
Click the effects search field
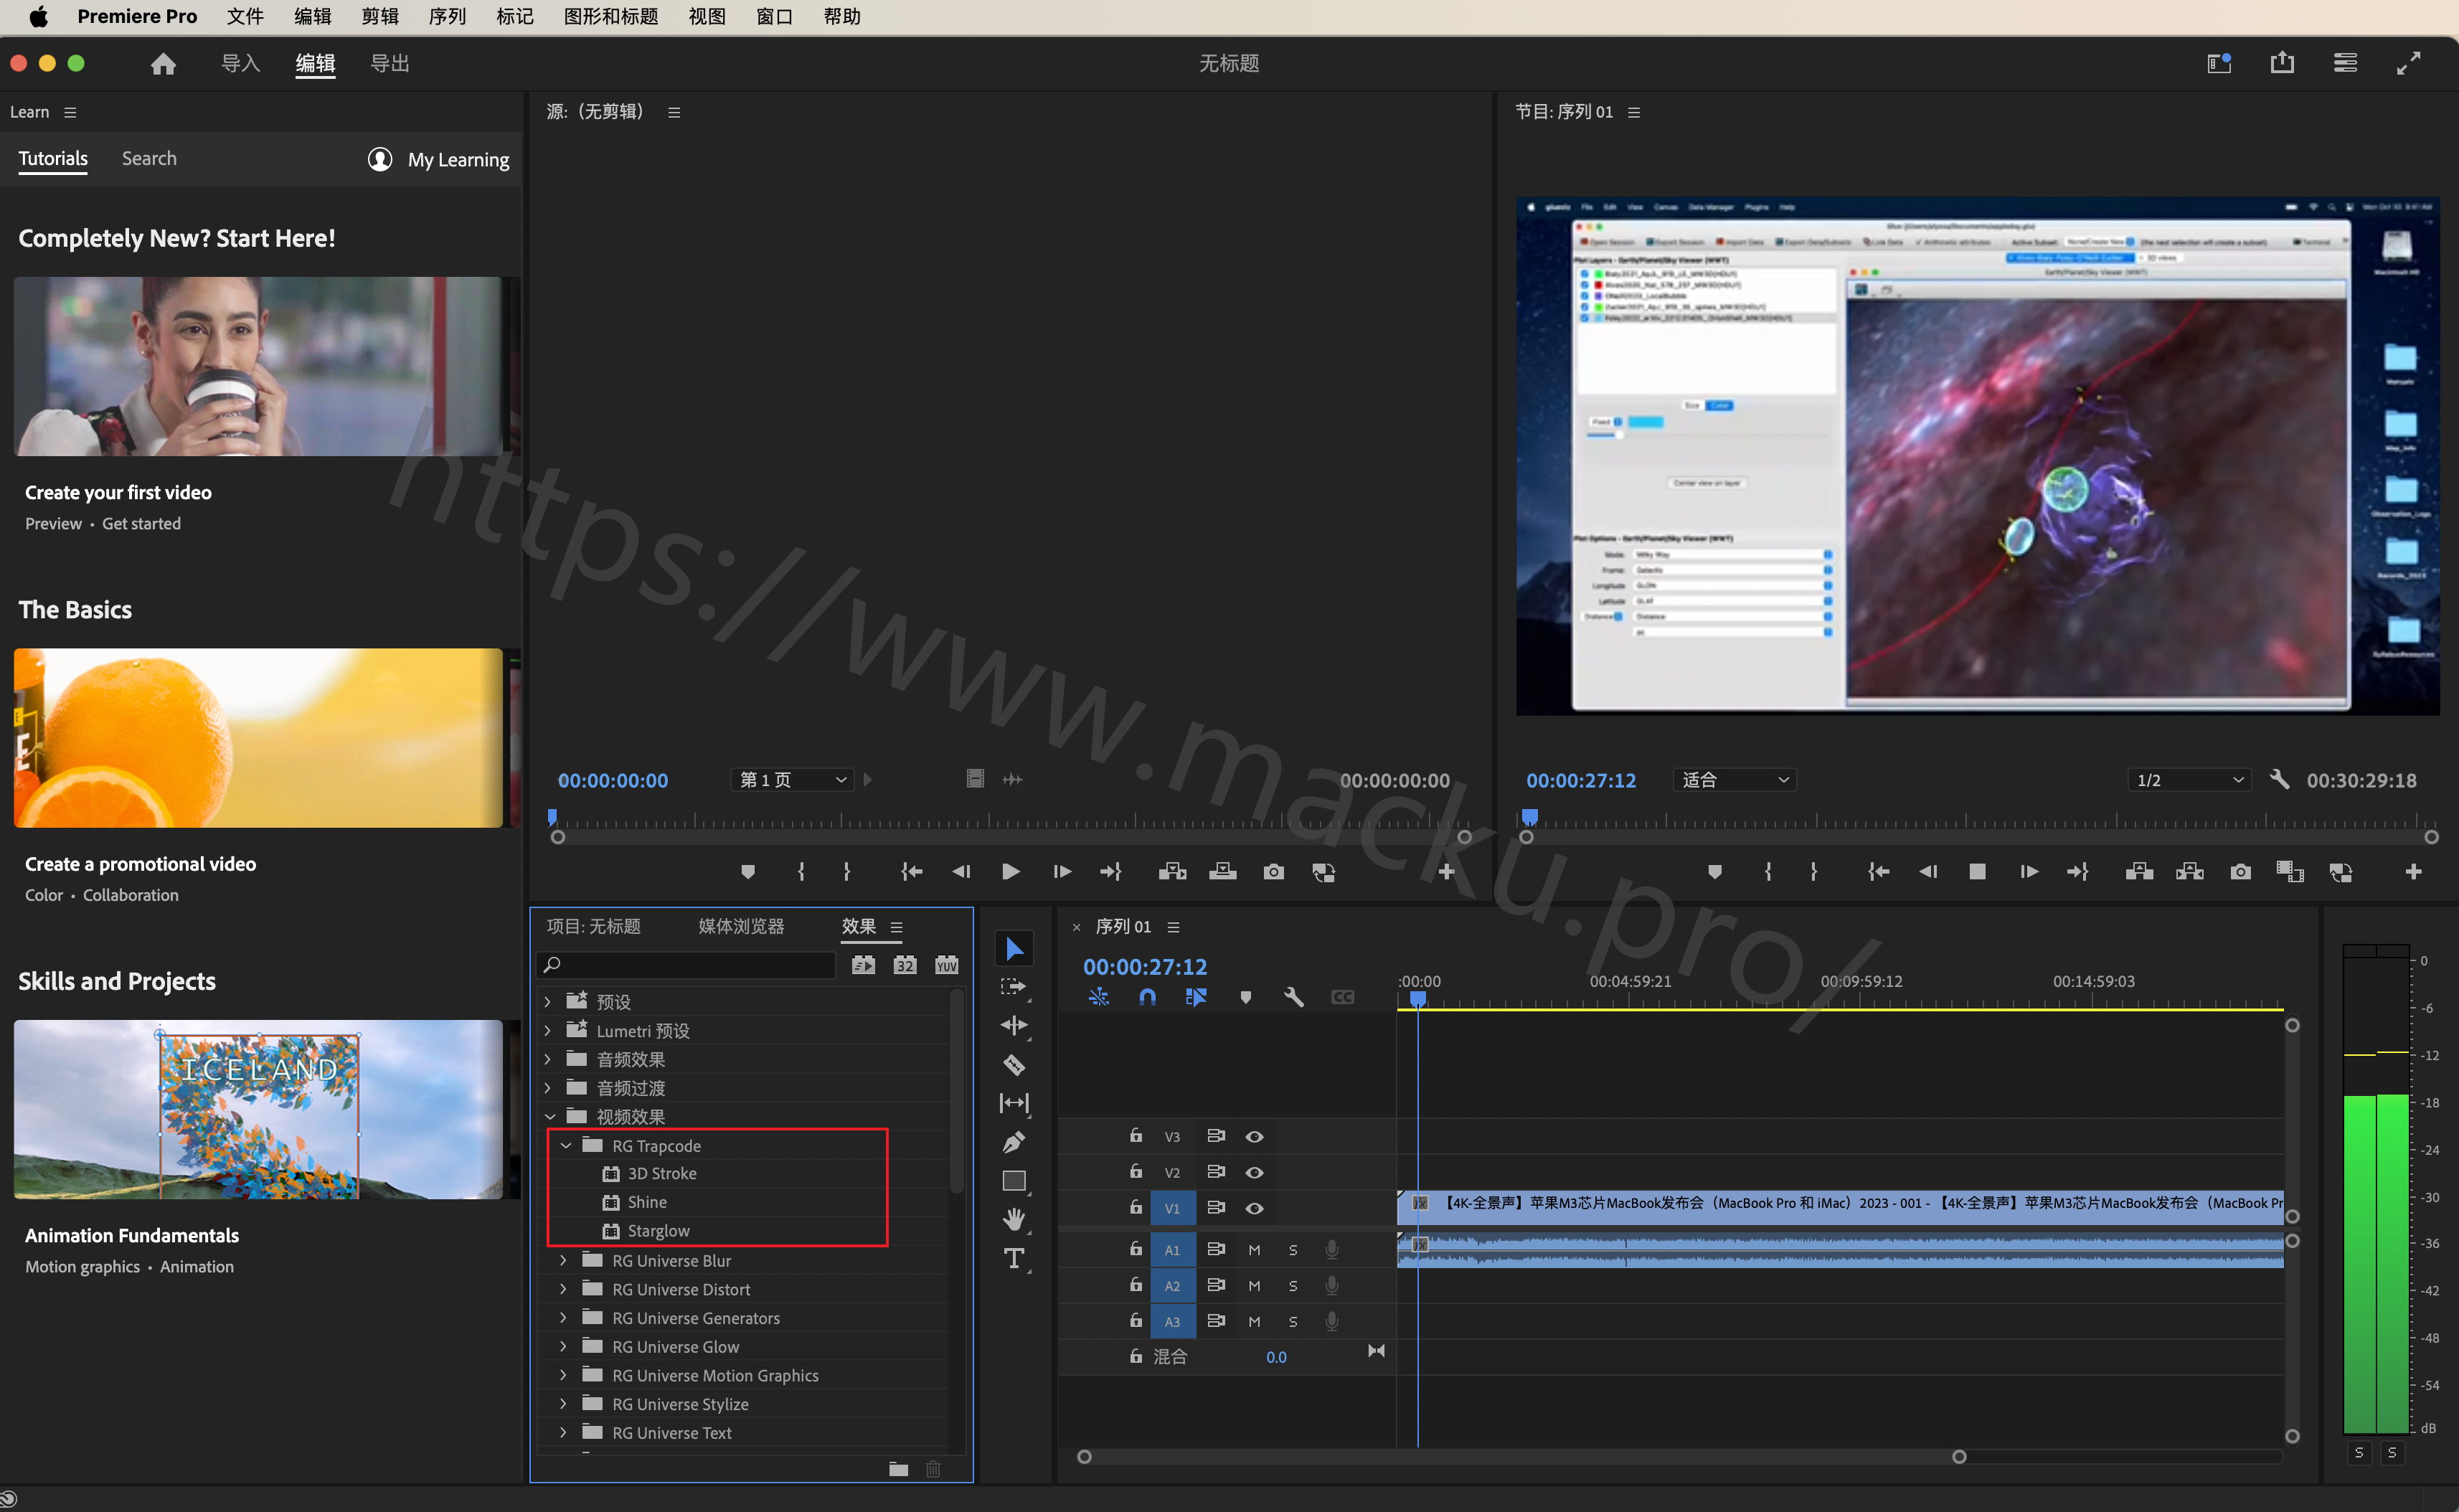pyautogui.click(x=686, y=965)
